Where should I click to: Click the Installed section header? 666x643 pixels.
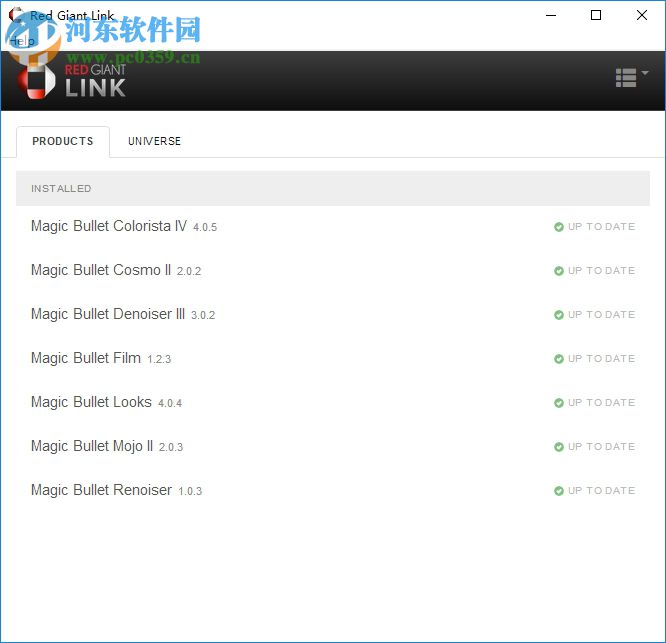point(333,189)
